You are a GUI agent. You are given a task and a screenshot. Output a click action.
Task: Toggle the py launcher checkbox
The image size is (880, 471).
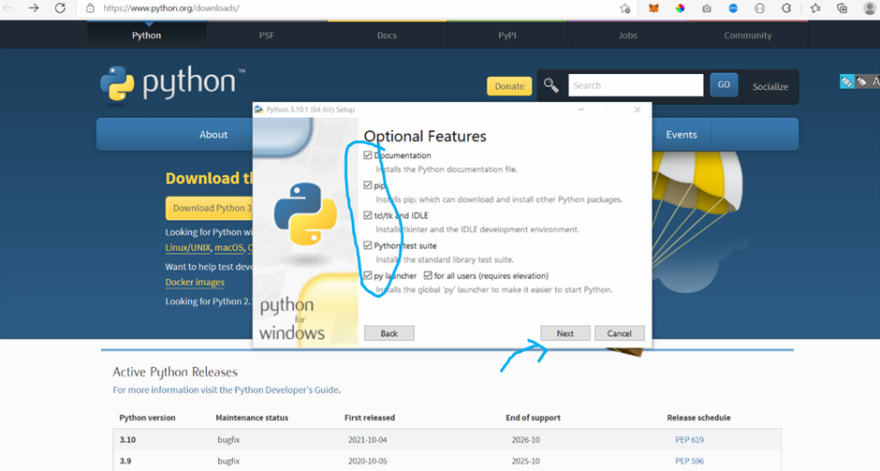coord(368,276)
